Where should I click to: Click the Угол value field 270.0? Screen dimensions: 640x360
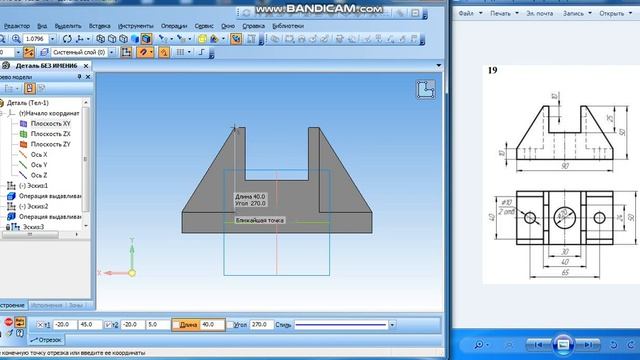(x=261, y=325)
